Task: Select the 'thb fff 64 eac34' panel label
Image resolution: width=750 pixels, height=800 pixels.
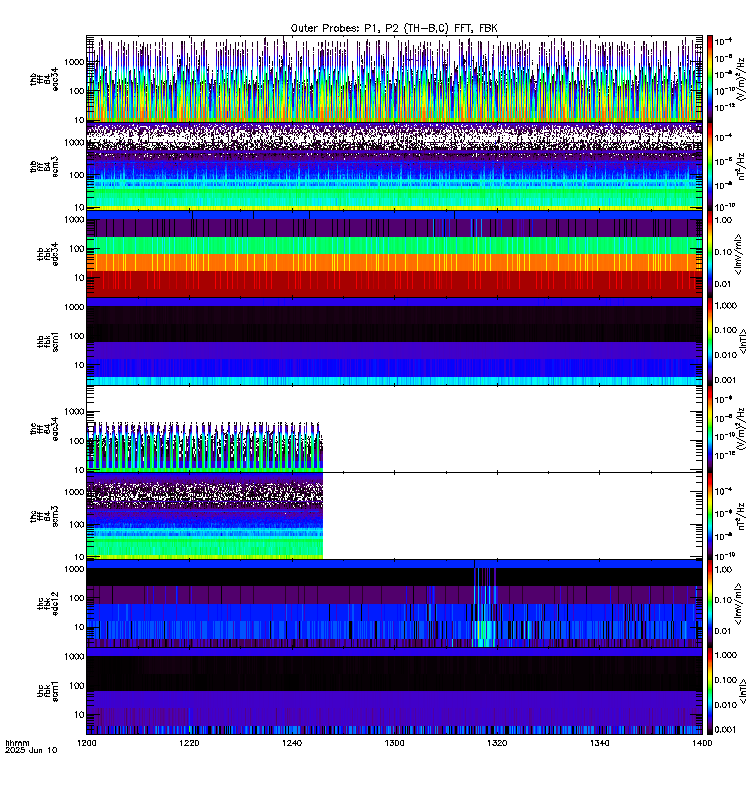Action: (44, 79)
